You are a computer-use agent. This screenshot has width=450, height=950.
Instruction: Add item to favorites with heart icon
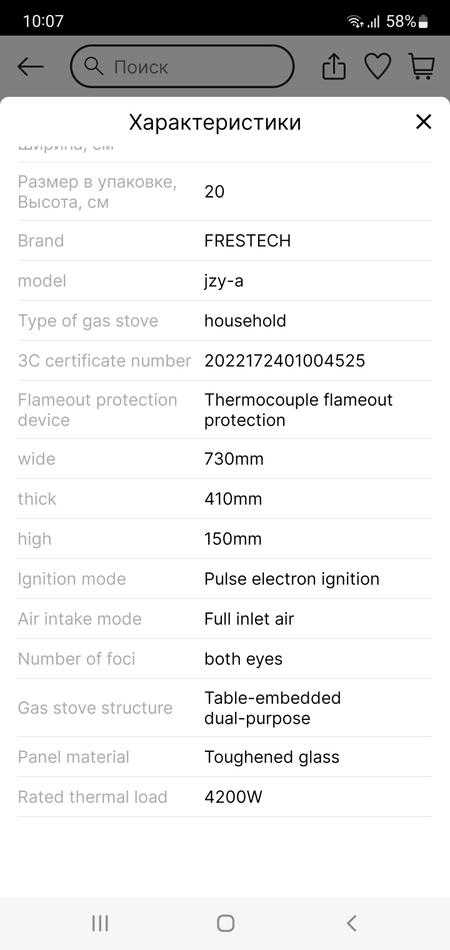[377, 67]
